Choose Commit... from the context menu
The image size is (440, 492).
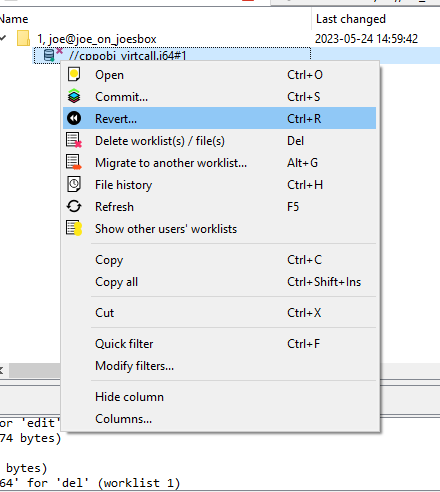coord(219,97)
